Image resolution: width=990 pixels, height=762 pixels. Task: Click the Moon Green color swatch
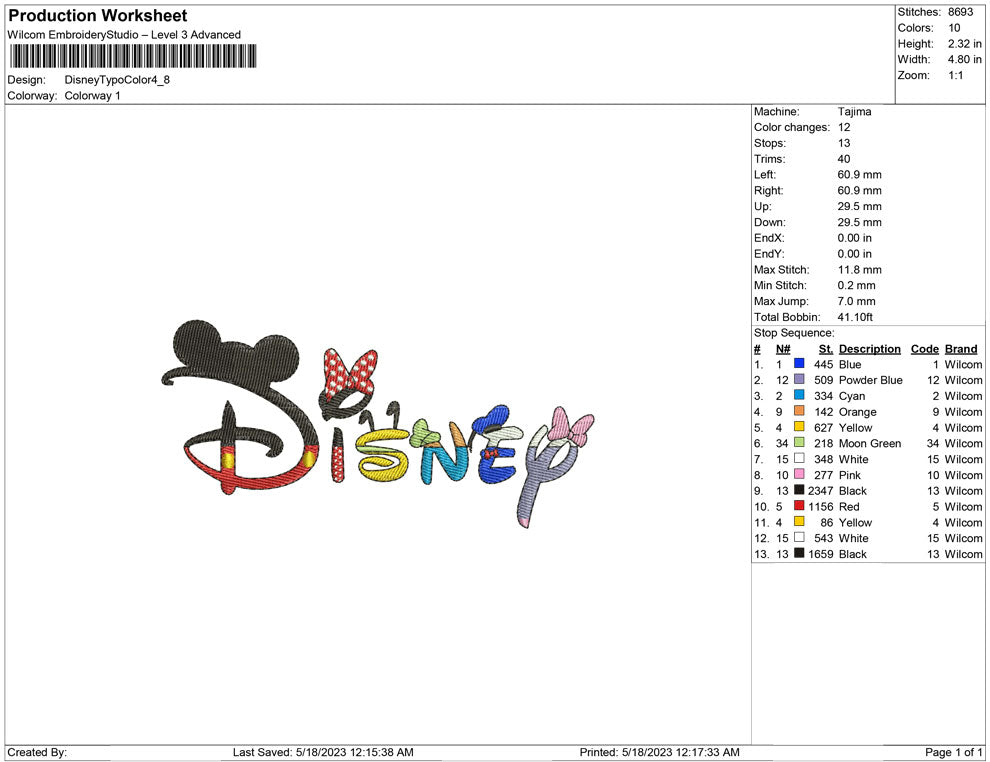point(799,443)
